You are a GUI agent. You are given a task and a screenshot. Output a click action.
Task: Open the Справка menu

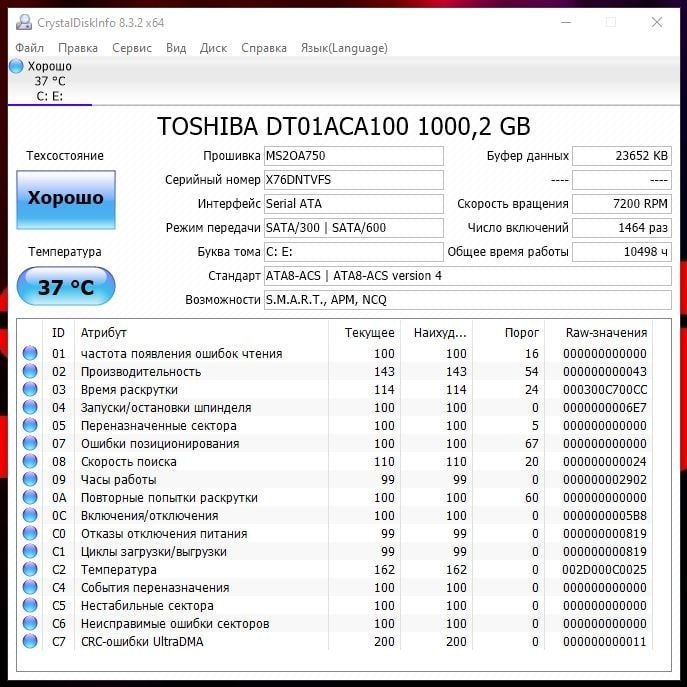click(264, 48)
